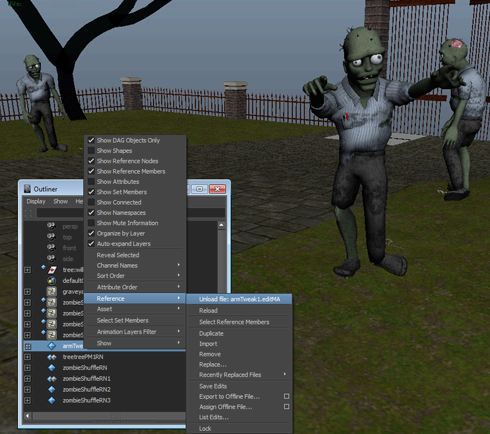Expand the zombieShuffleRN1 node
This screenshot has height=434, width=490.
[x=28, y=379]
